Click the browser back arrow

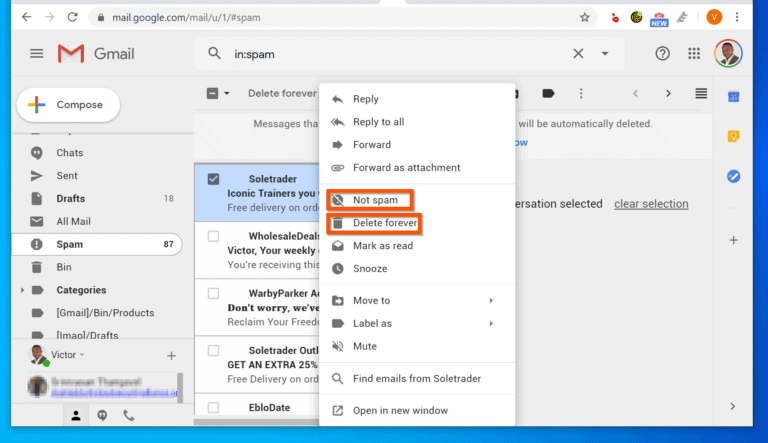click(26, 17)
